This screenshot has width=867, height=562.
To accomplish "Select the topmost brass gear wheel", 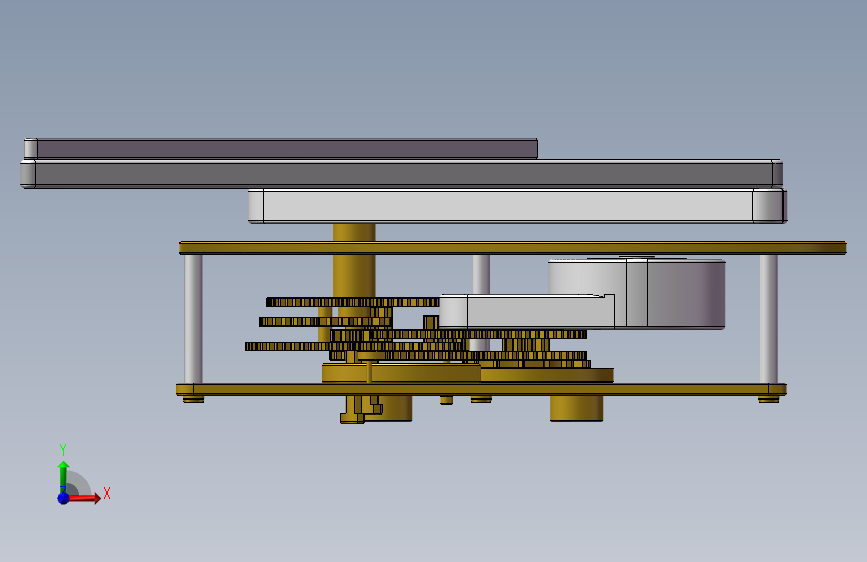I will click(353, 302).
